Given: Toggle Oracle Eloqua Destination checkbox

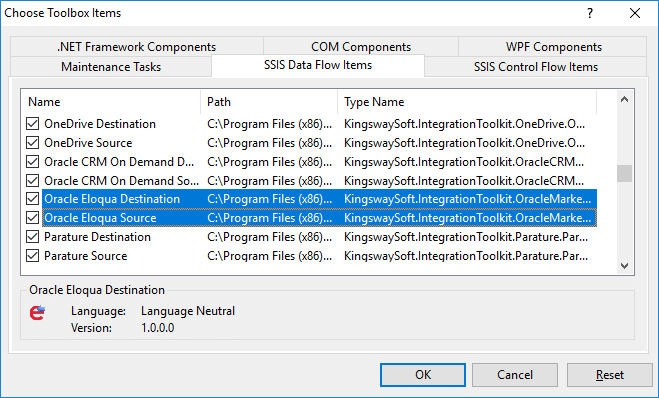Looking at the screenshot, I should coord(32,199).
